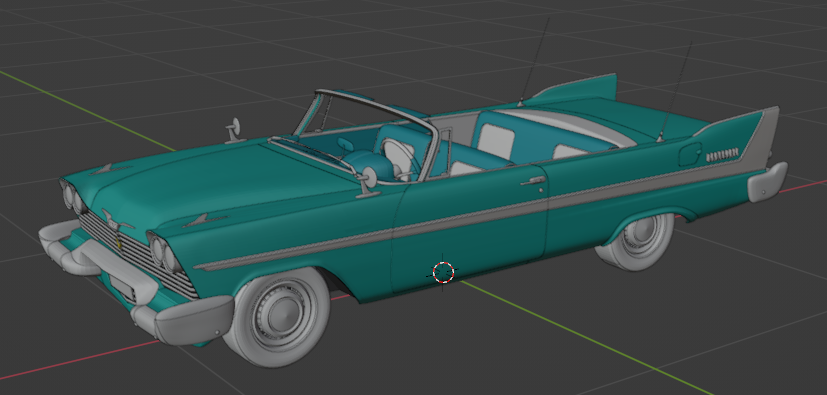The width and height of the screenshot is (827, 395).
Task: Select the rear wheel of the car
Action: tap(635, 241)
